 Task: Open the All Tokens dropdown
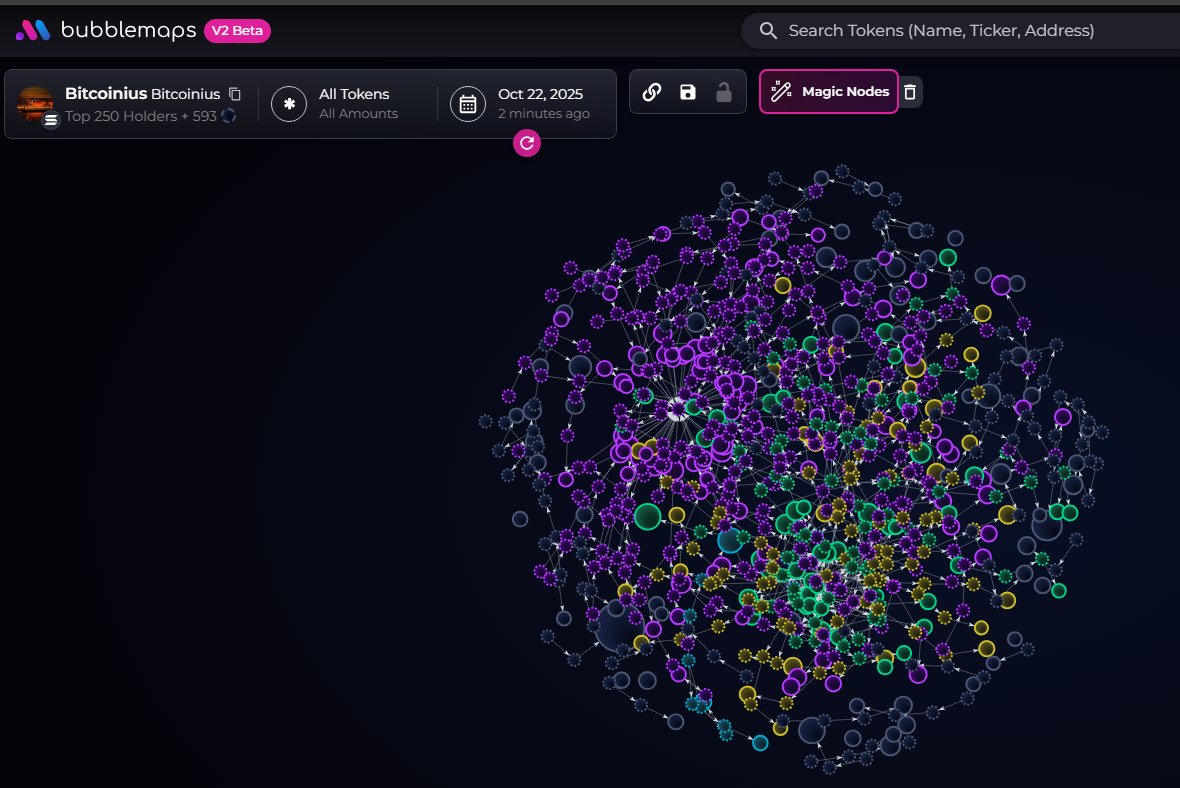[x=355, y=103]
